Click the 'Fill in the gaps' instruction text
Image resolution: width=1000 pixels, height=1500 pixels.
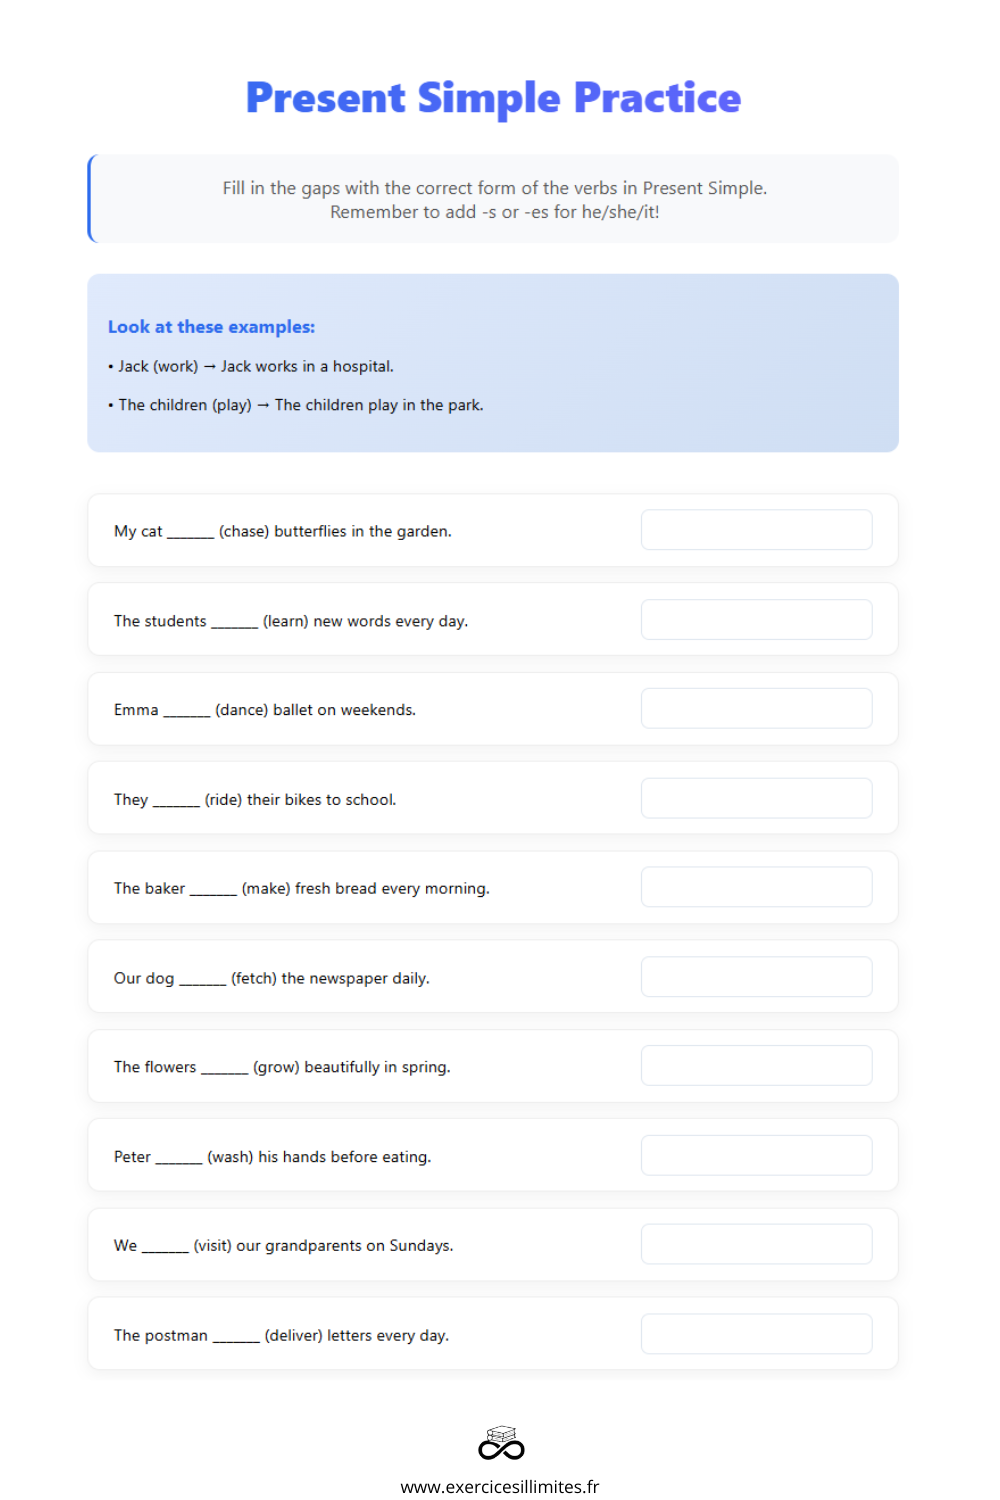[495, 200]
